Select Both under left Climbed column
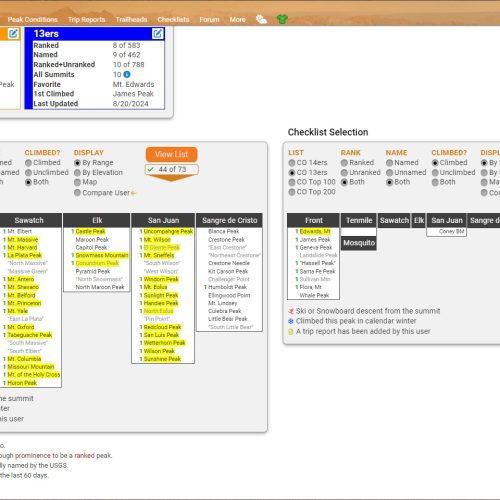The image size is (500, 500). click(28, 182)
